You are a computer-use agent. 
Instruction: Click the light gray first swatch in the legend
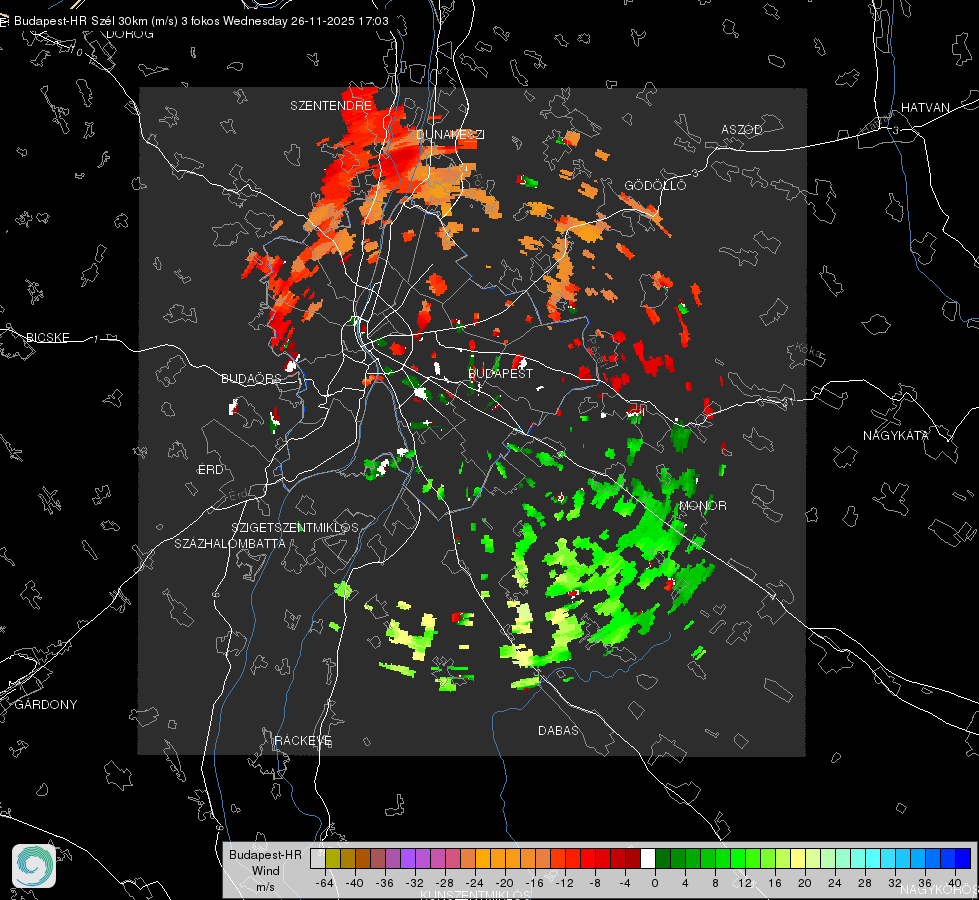pos(318,859)
